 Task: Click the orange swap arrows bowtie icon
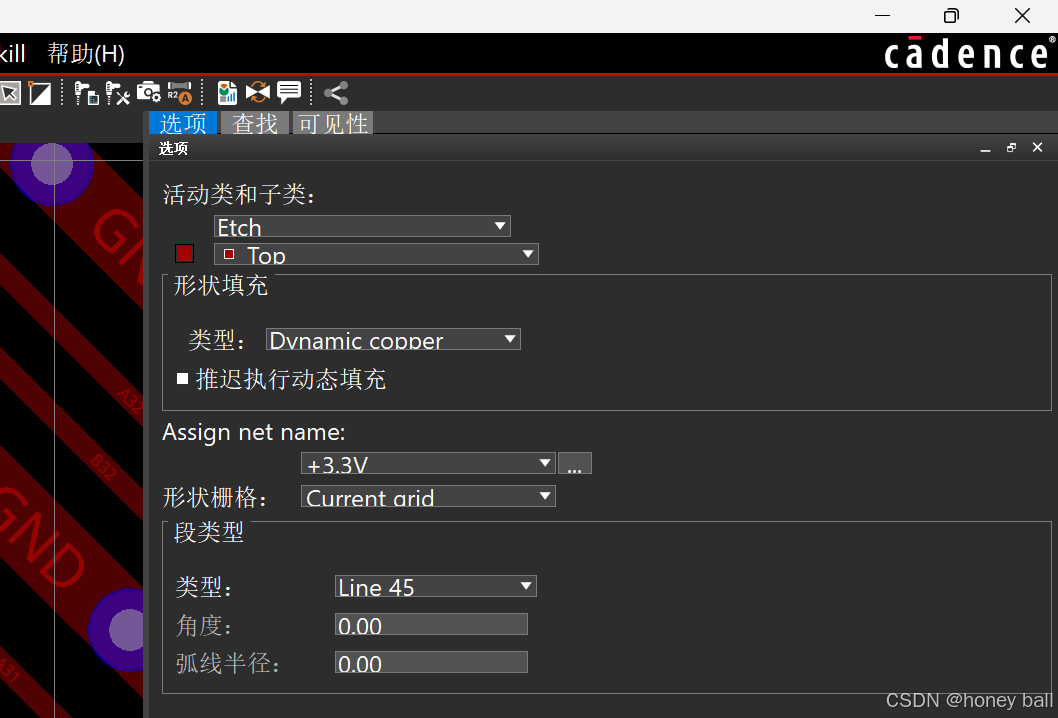point(258,92)
